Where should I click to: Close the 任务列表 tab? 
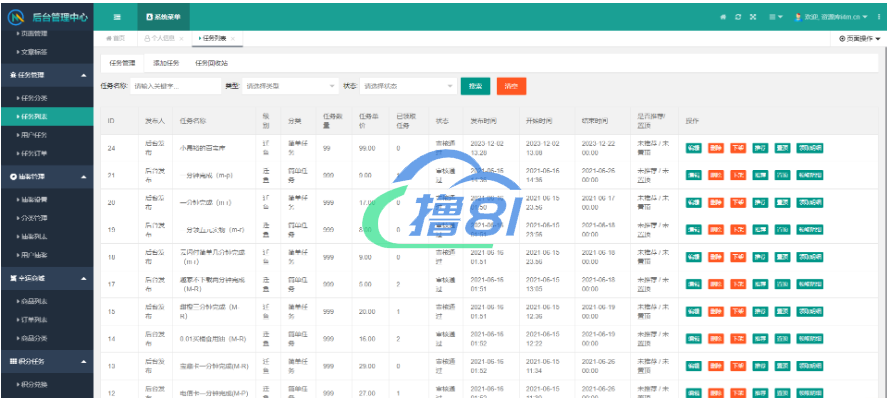tap(233, 38)
